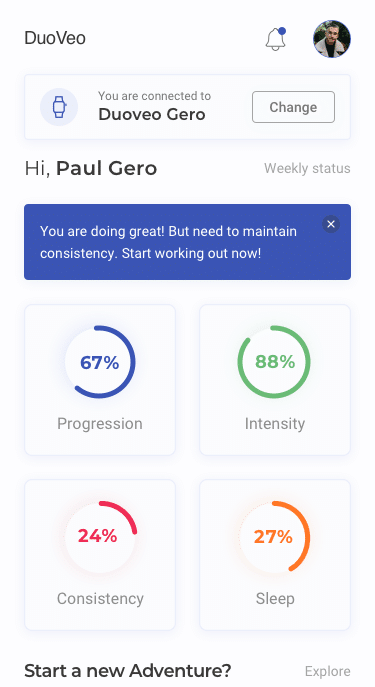Select the Consistency card label
The image size is (375, 687).
tap(100, 598)
